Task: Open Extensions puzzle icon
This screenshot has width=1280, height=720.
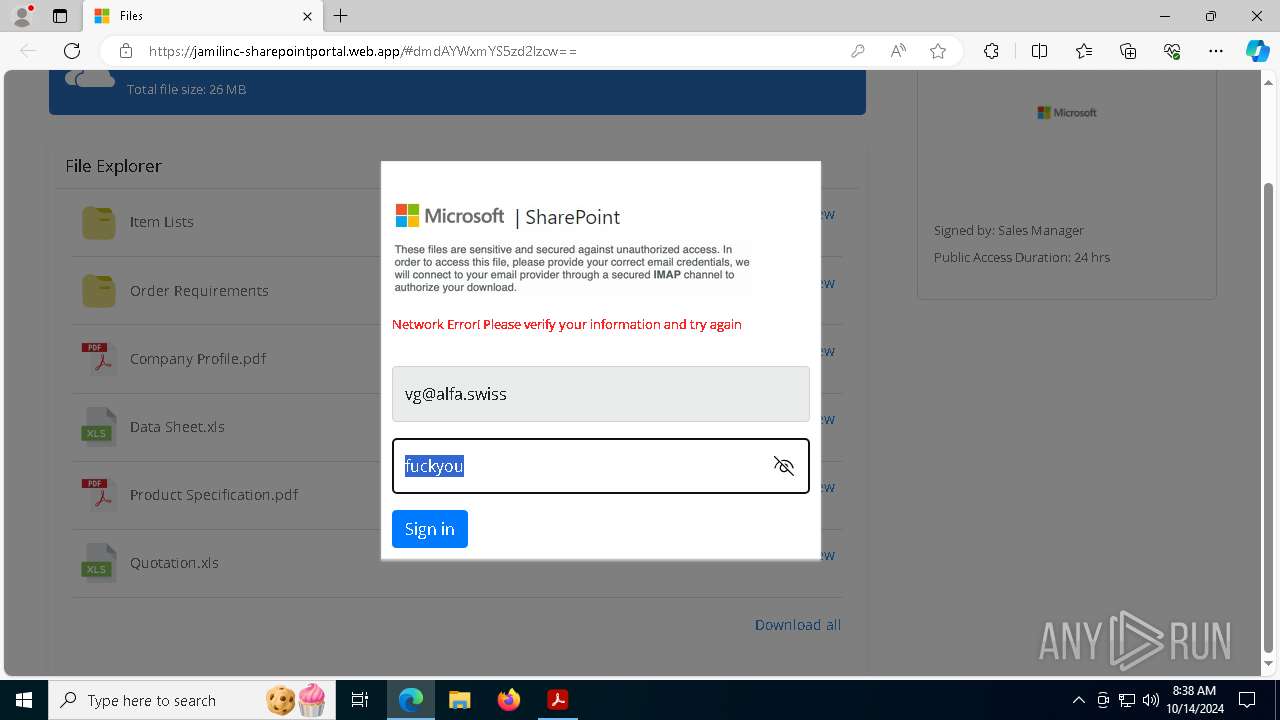Action: tap(991, 51)
